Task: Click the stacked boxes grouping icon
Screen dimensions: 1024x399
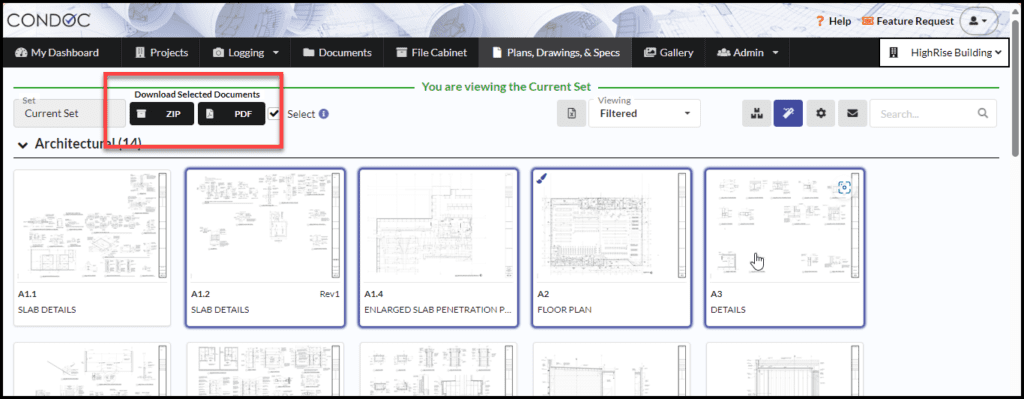Action: 757,114
